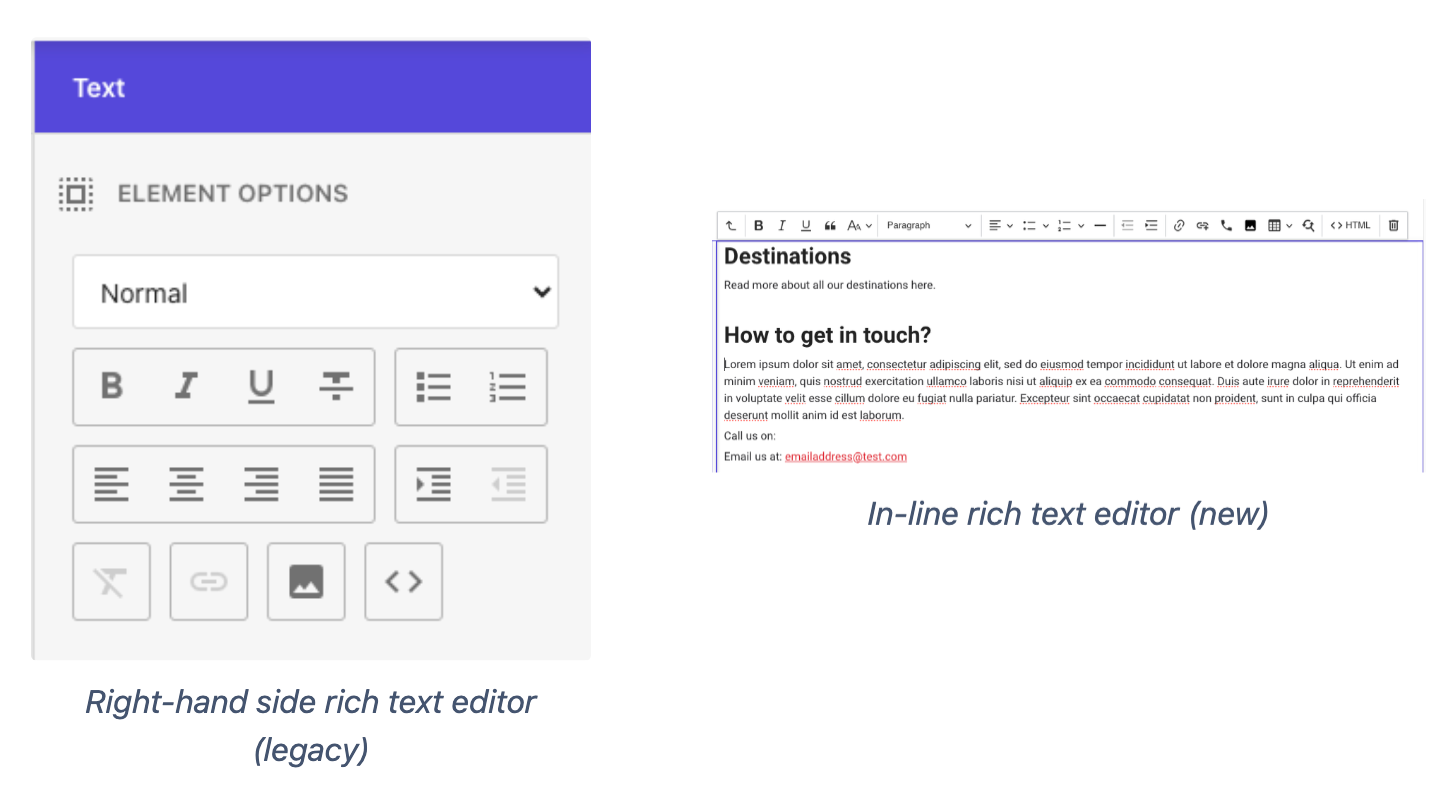Align text left in legacy editor panel
The width and height of the screenshot is (1450, 788).
tap(111, 484)
